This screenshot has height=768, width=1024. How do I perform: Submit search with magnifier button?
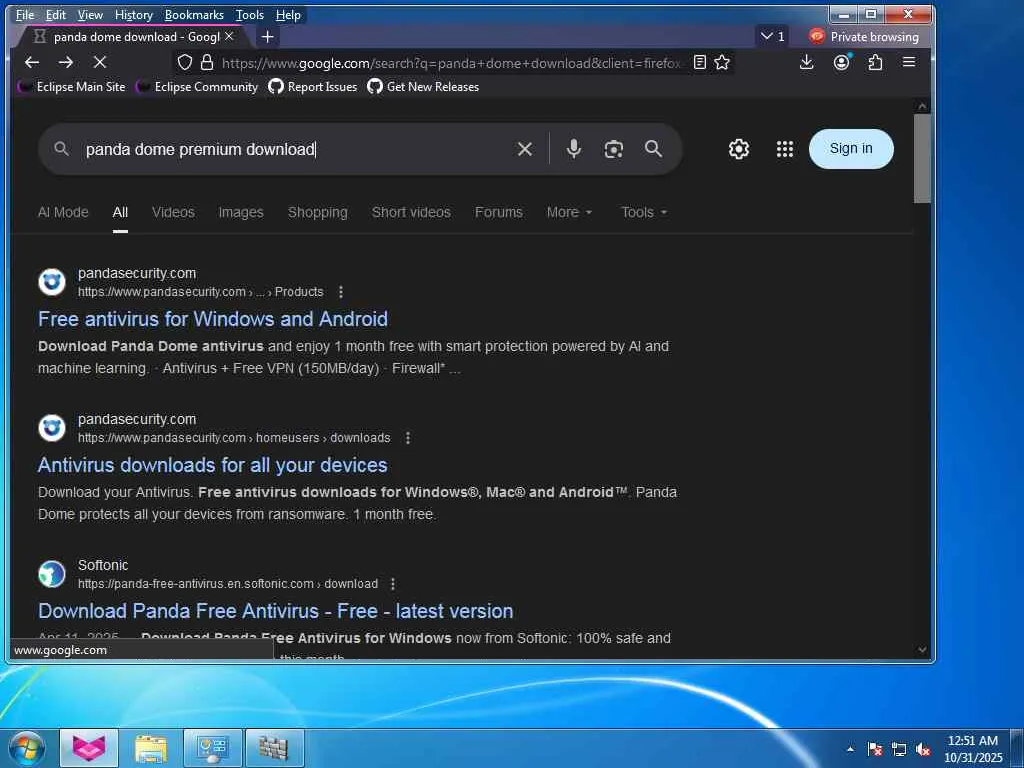click(x=653, y=149)
